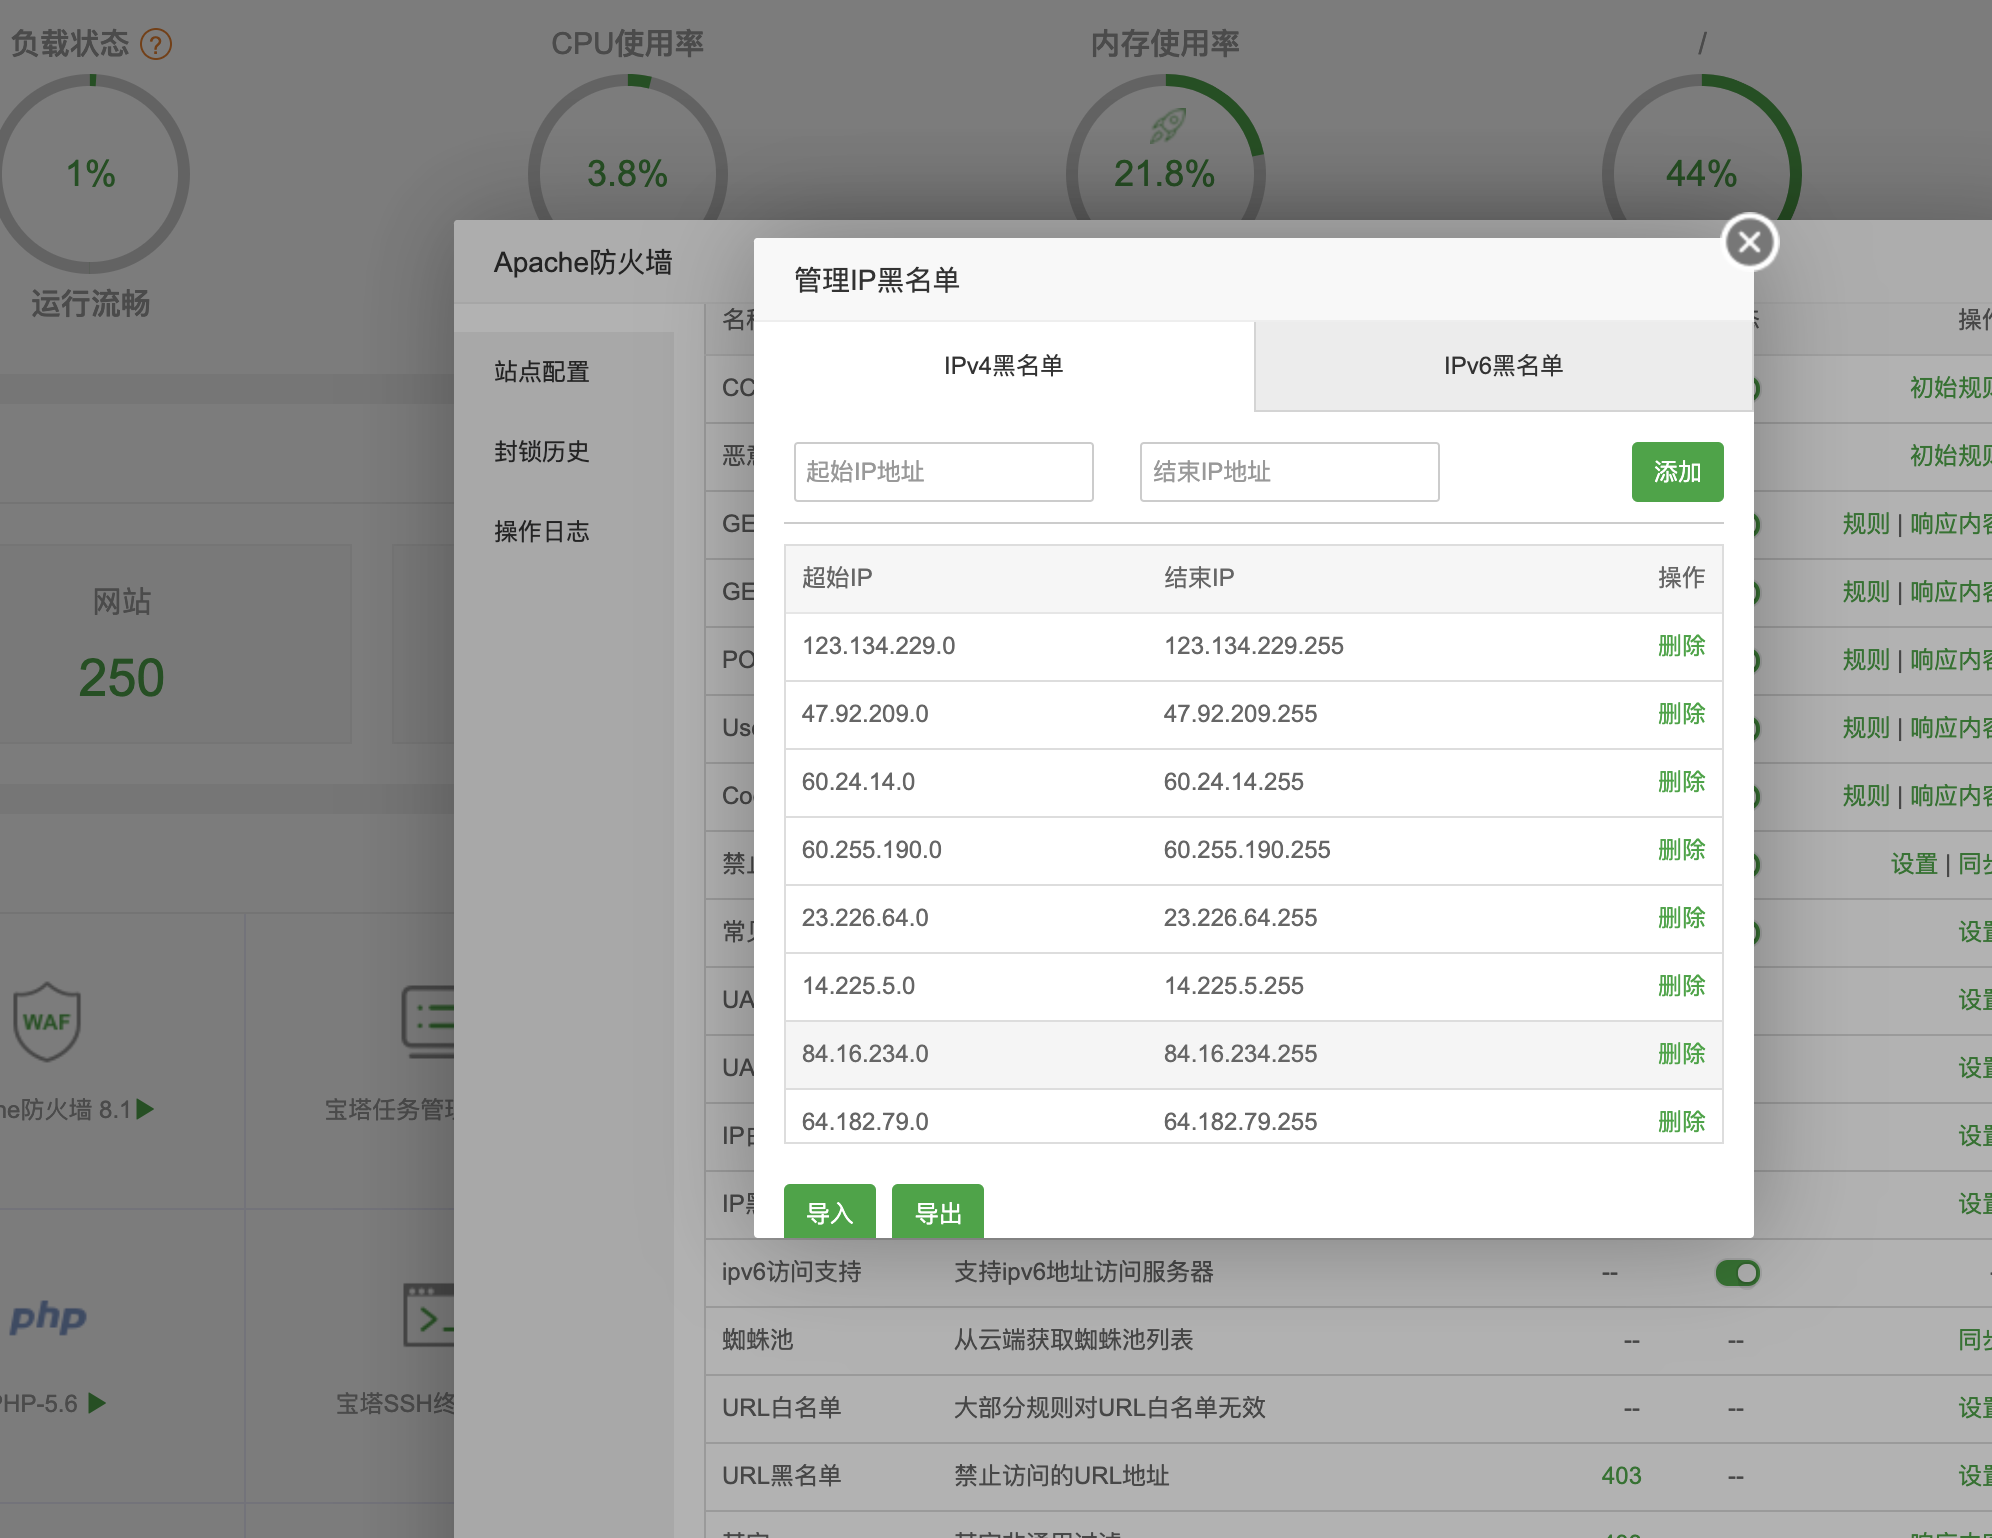The height and width of the screenshot is (1538, 1992).
Task: Delete the 60.24.14.0 blacklist entry
Action: click(1681, 782)
